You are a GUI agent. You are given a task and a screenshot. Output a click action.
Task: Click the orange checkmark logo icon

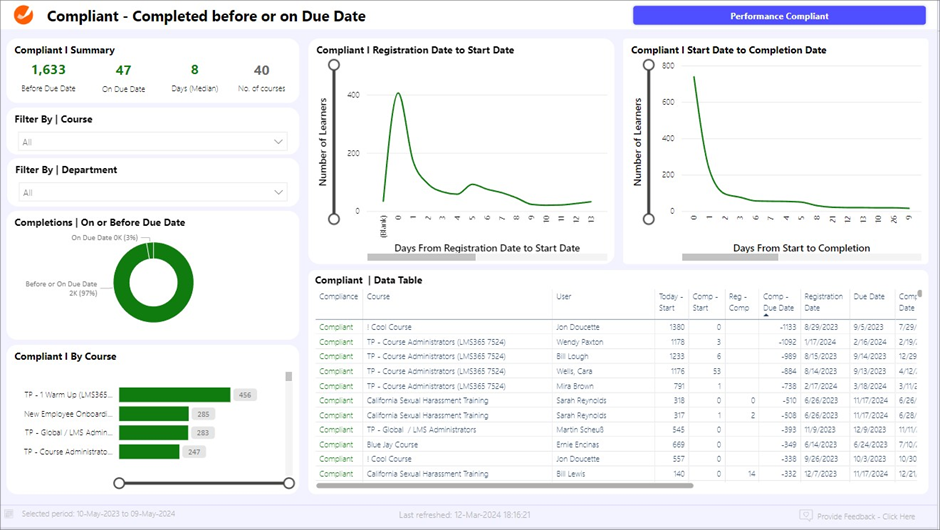pyautogui.click(x=24, y=16)
